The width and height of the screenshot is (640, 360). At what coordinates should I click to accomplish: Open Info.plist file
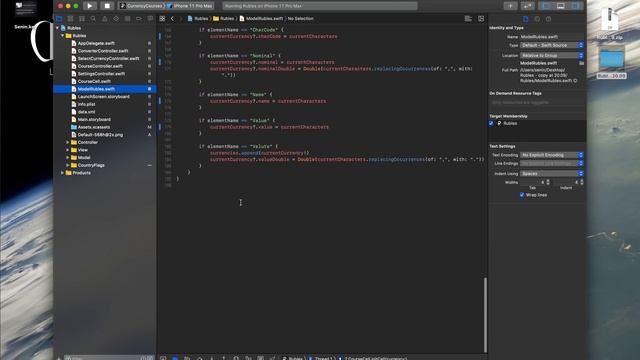tap(86, 104)
